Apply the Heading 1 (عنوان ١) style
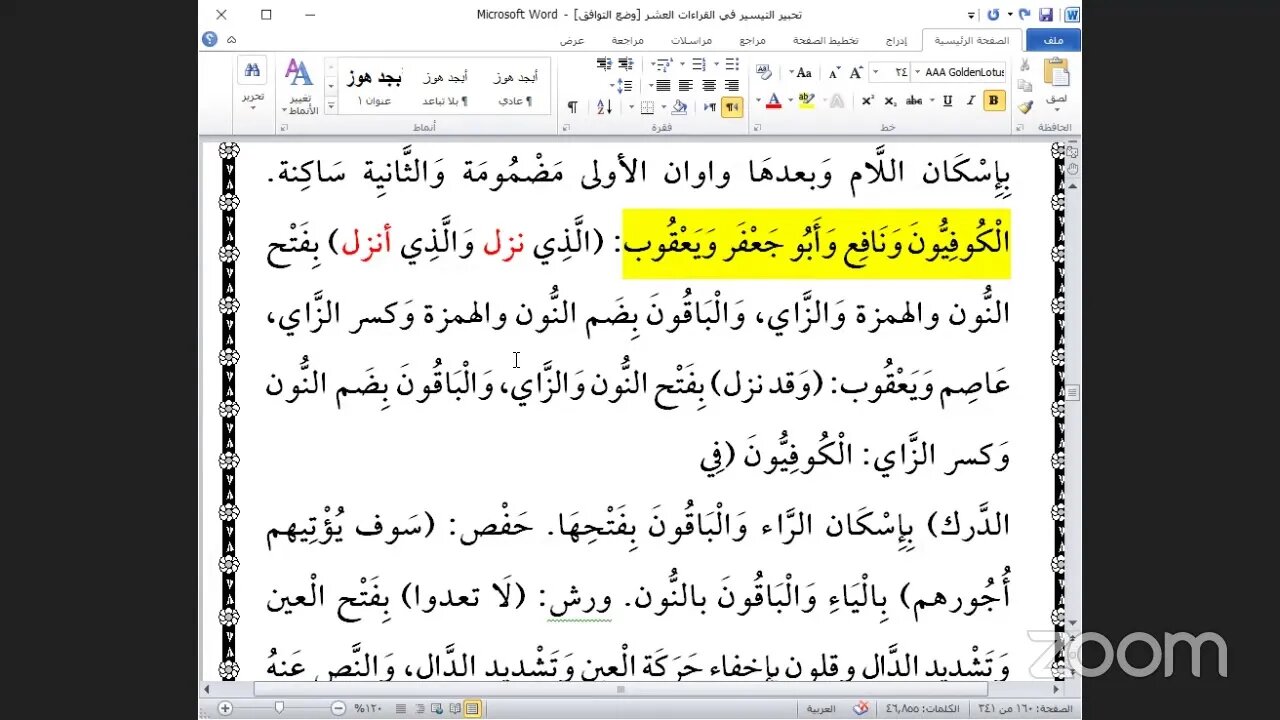 click(x=374, y=87)
